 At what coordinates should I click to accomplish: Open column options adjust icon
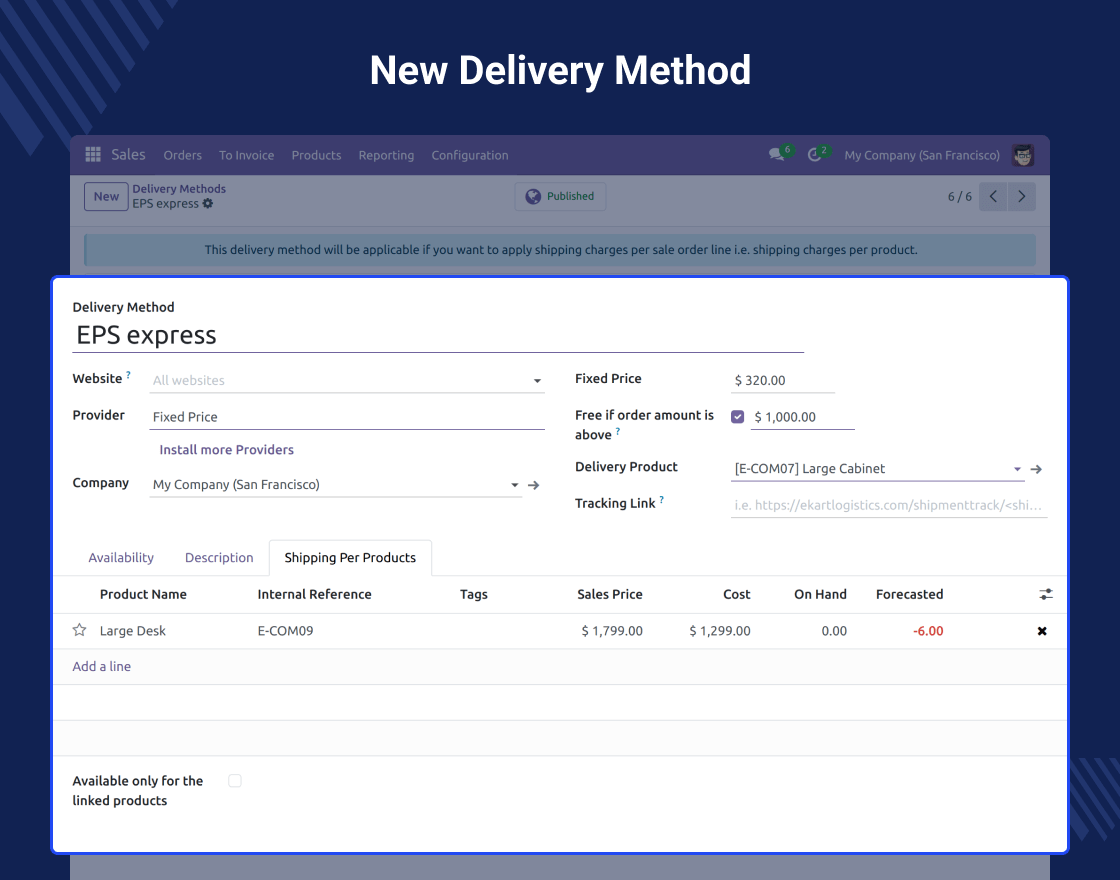point(1046,594)
